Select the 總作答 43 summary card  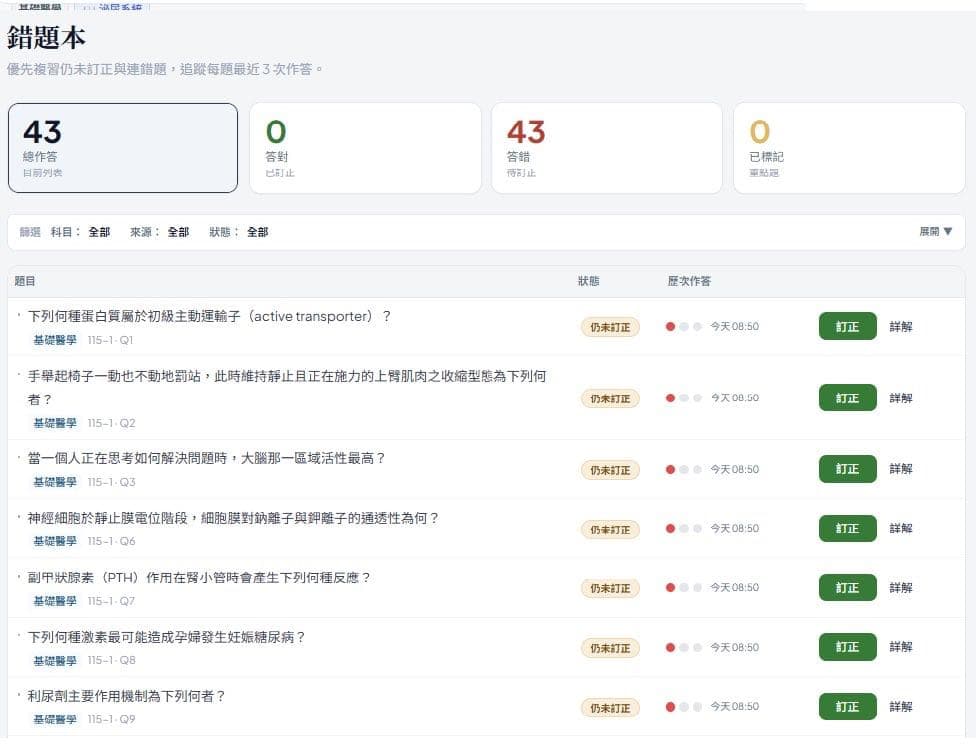[x=123, y=148]
